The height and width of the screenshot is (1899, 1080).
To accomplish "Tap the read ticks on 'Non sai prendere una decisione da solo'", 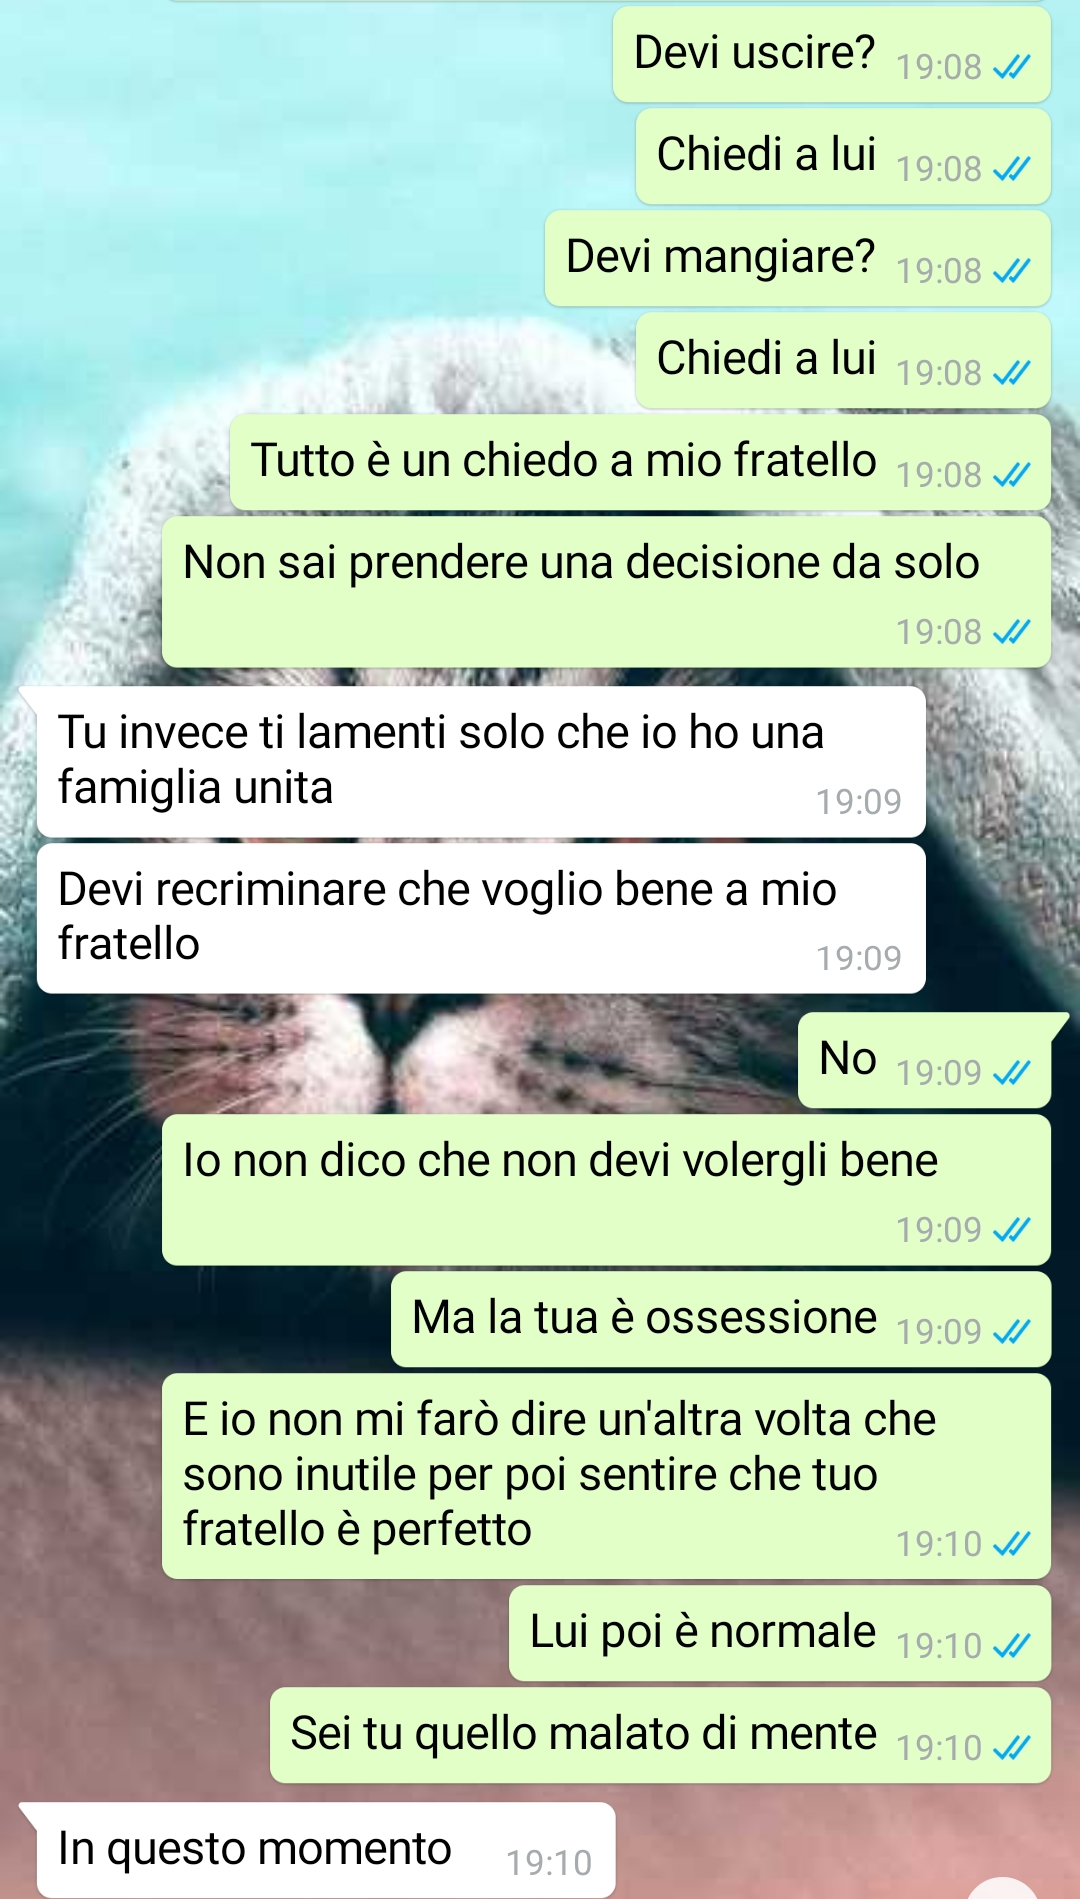I will point(1011,632).
